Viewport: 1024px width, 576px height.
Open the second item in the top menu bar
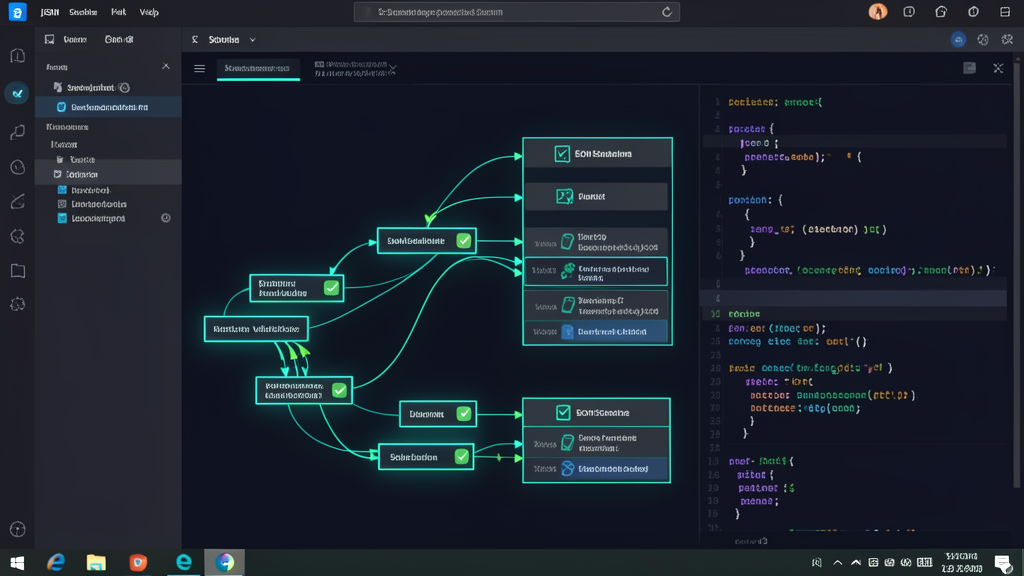[83, 12]
